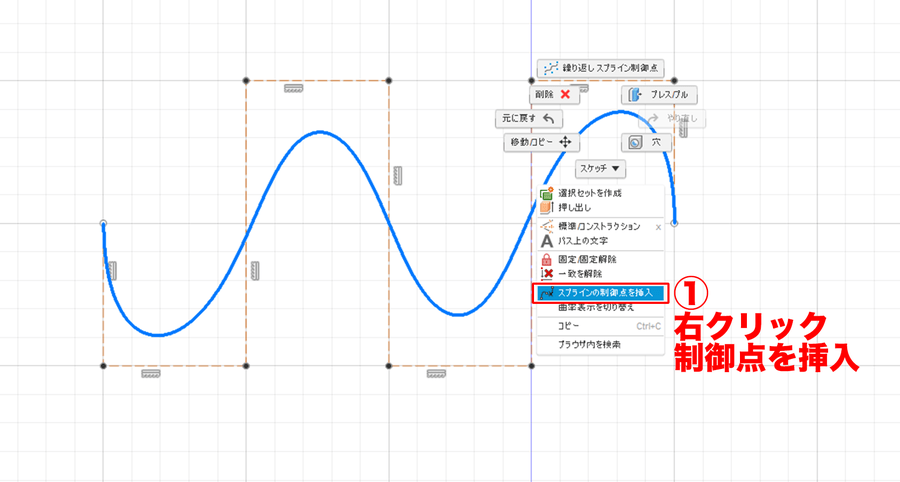This screenshot has height=482, width=900.
Task: Click スプラインの制御点を挿入 menu entry
Action: pos(600,293)
